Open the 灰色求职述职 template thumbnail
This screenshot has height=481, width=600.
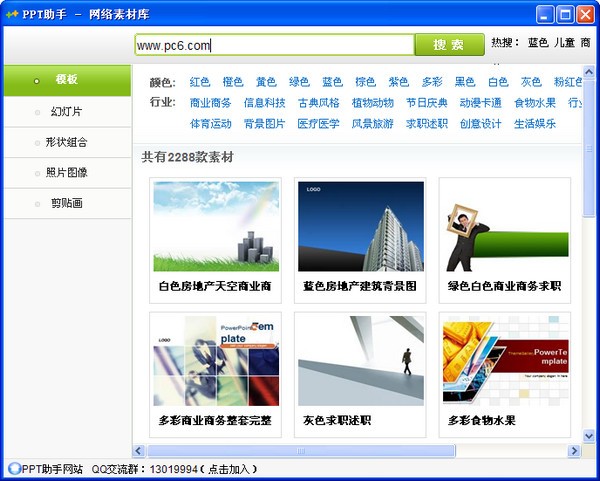pos(360,360)
